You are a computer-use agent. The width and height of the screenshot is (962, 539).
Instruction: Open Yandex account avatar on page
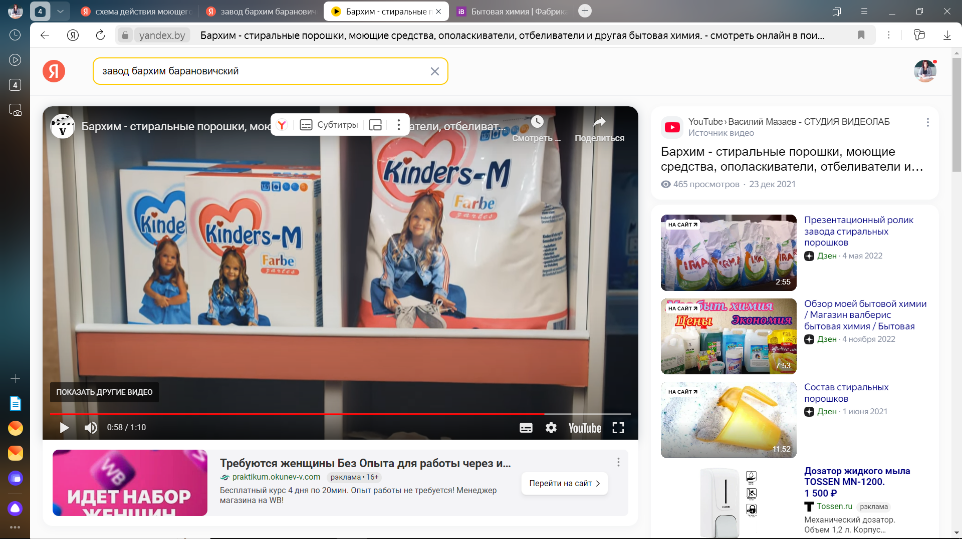point(925,71)
